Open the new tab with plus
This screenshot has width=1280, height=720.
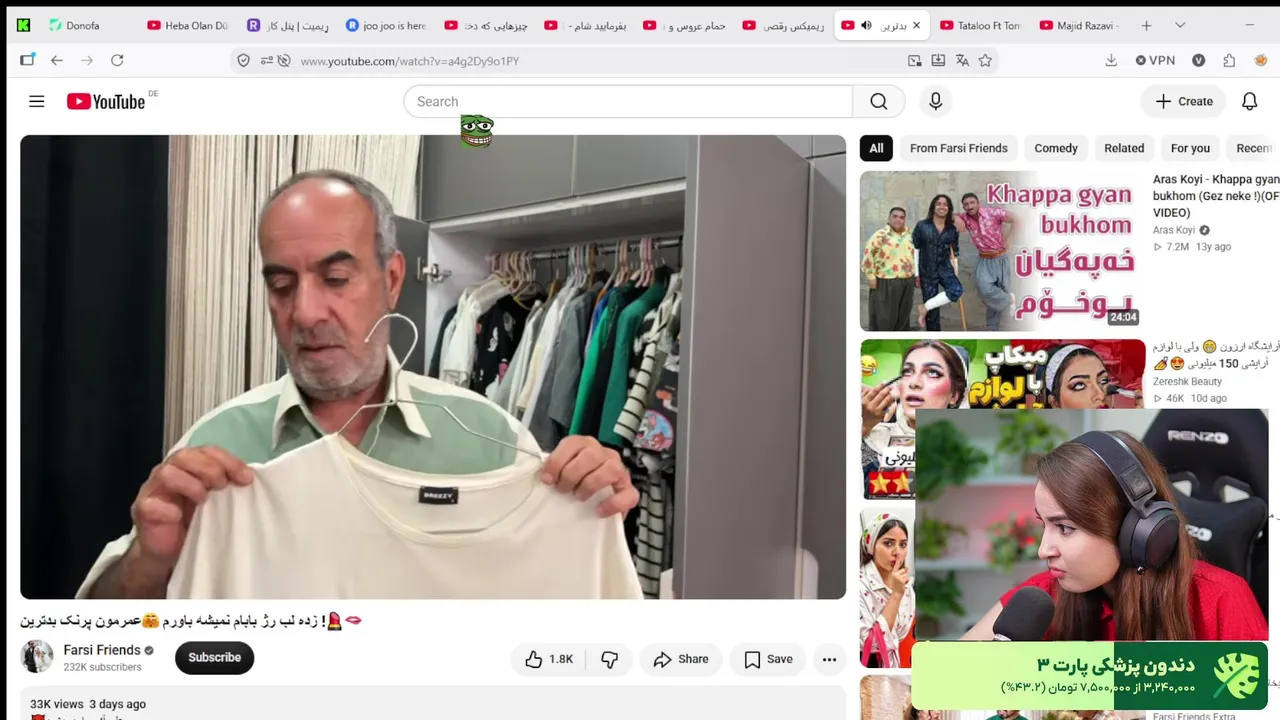(x=1146, y=25)
